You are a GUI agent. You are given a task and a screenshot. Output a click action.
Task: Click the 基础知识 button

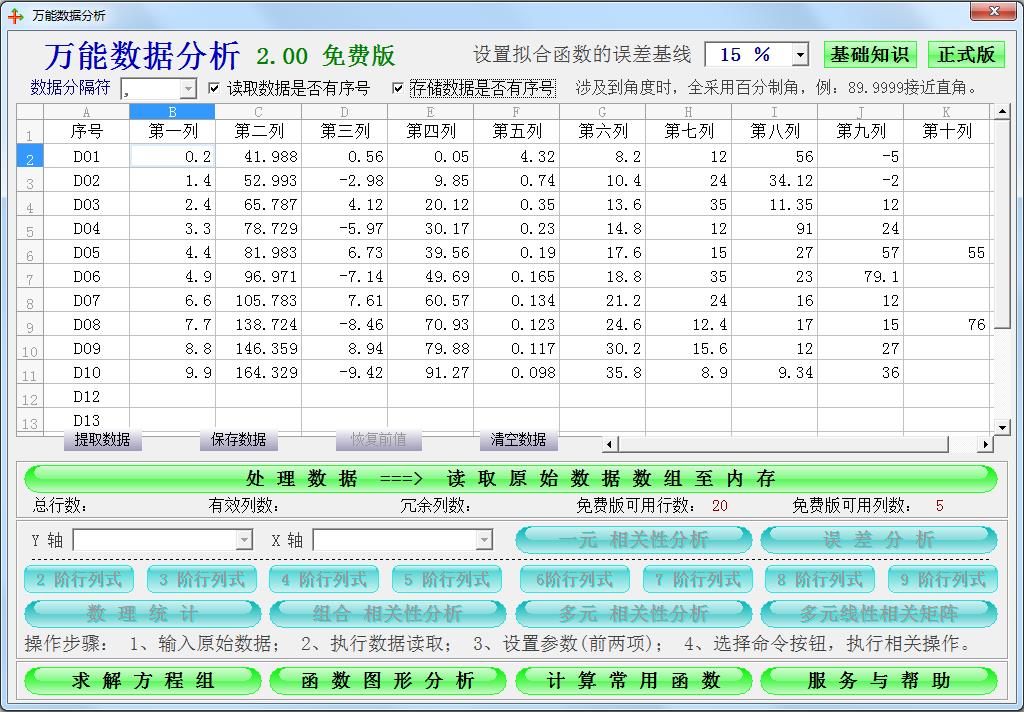pos(870,54)
